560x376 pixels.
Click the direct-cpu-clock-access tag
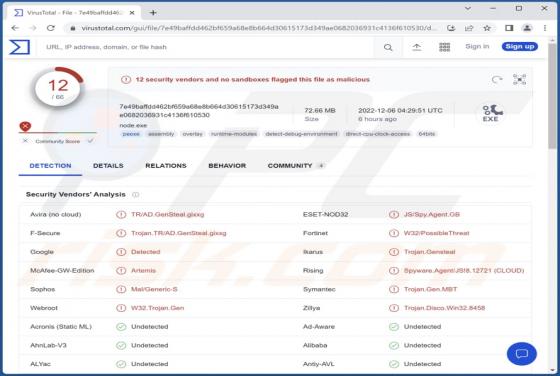click(x=378, y=134)
